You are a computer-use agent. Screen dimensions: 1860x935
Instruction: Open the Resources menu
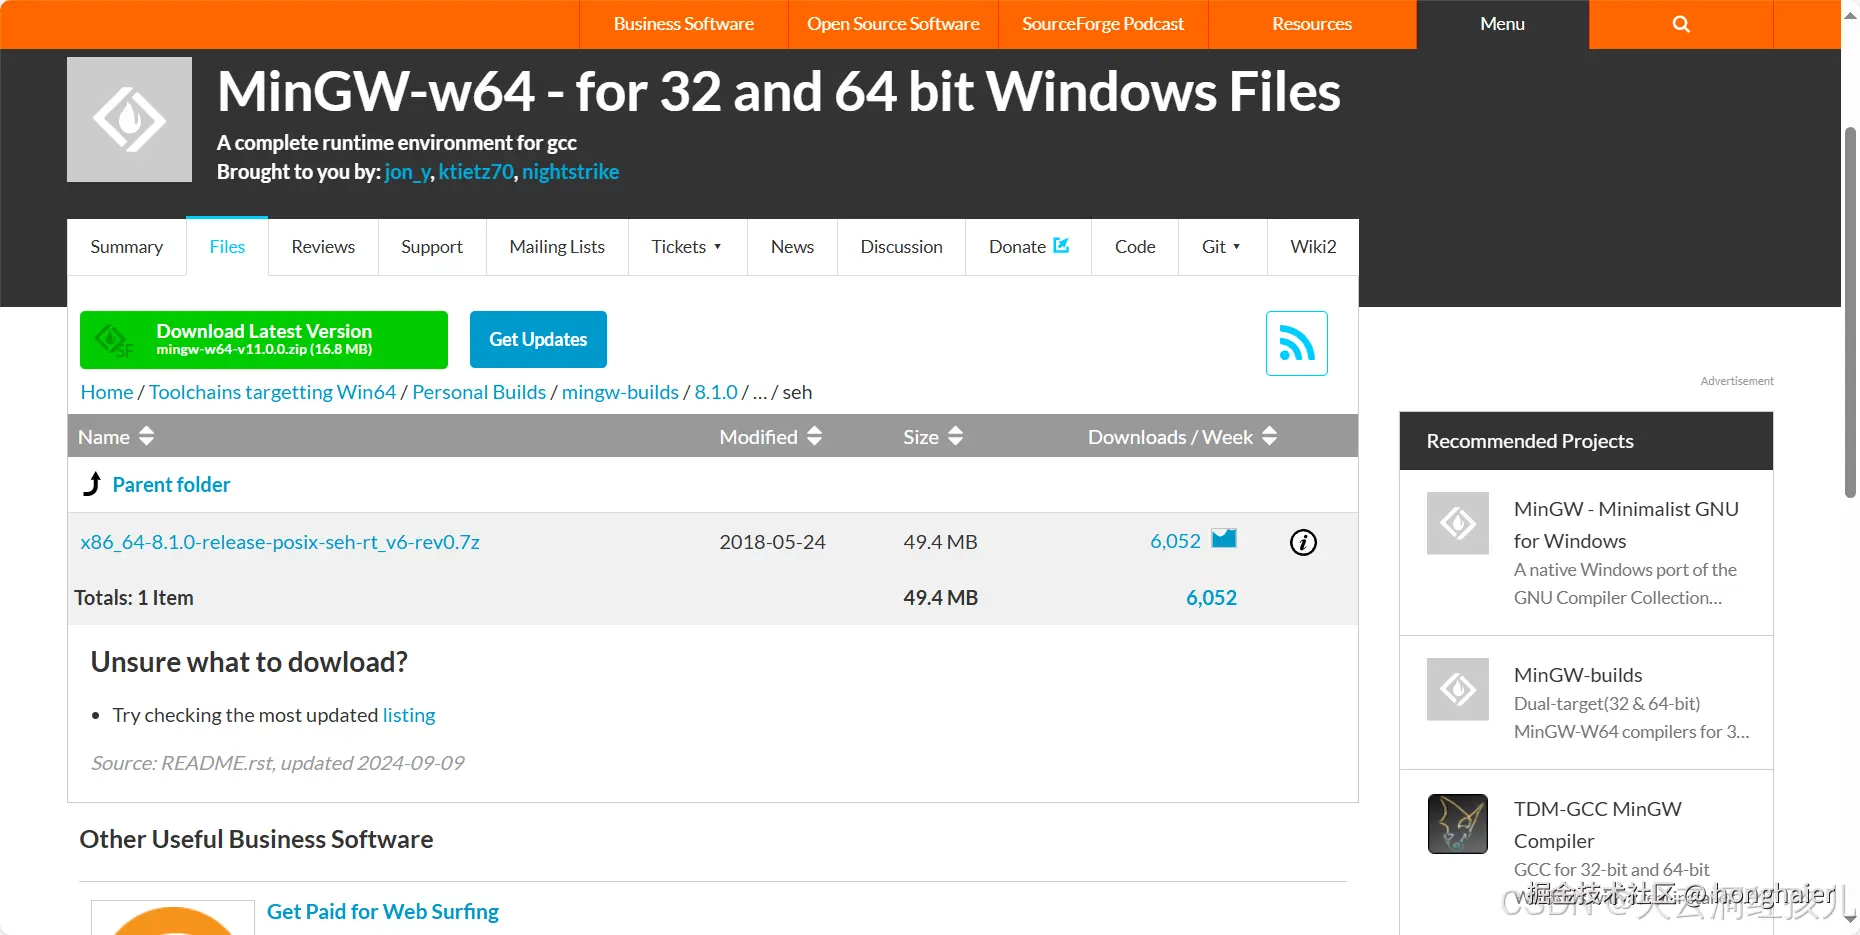pos(1312,24)
